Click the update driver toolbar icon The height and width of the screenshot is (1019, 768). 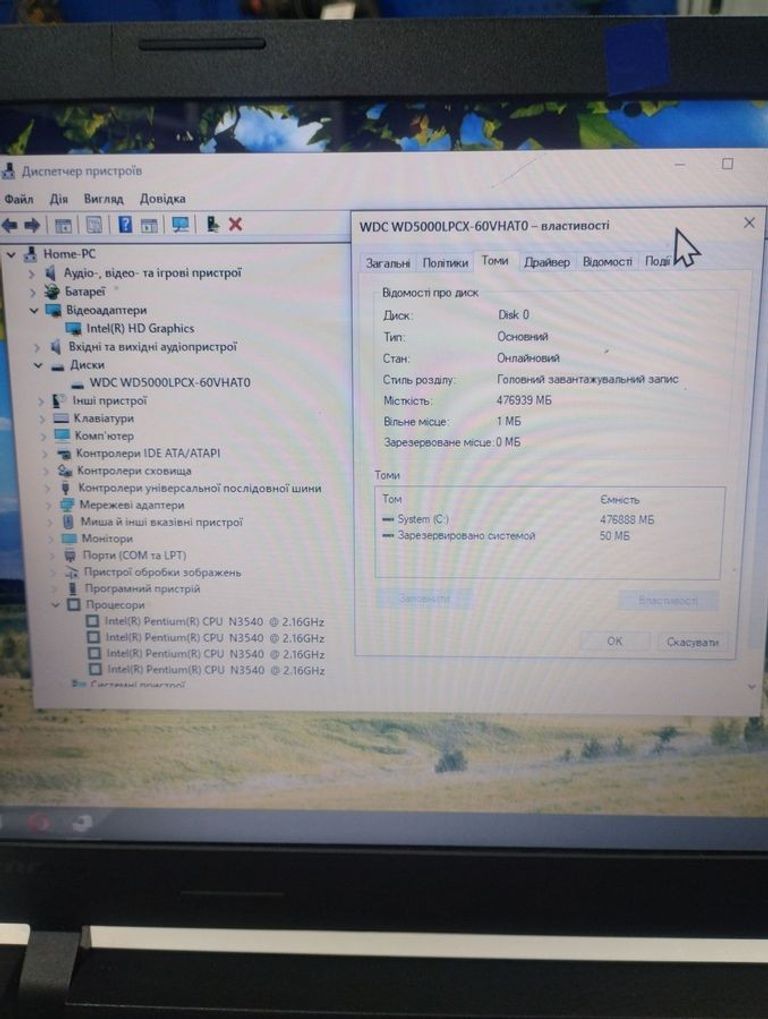point(212,224)
